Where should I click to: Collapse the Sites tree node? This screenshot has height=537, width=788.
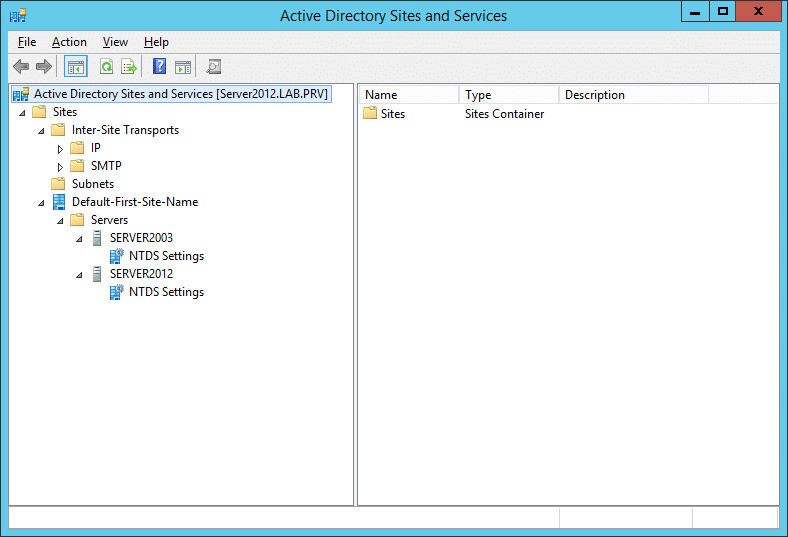22,113
